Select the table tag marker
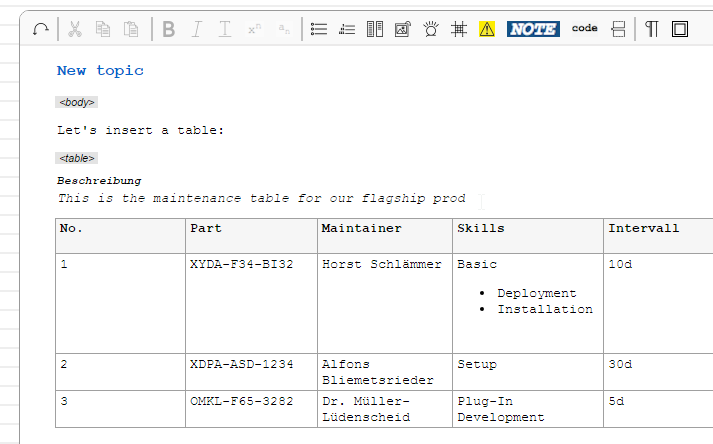 pos(77,158)
